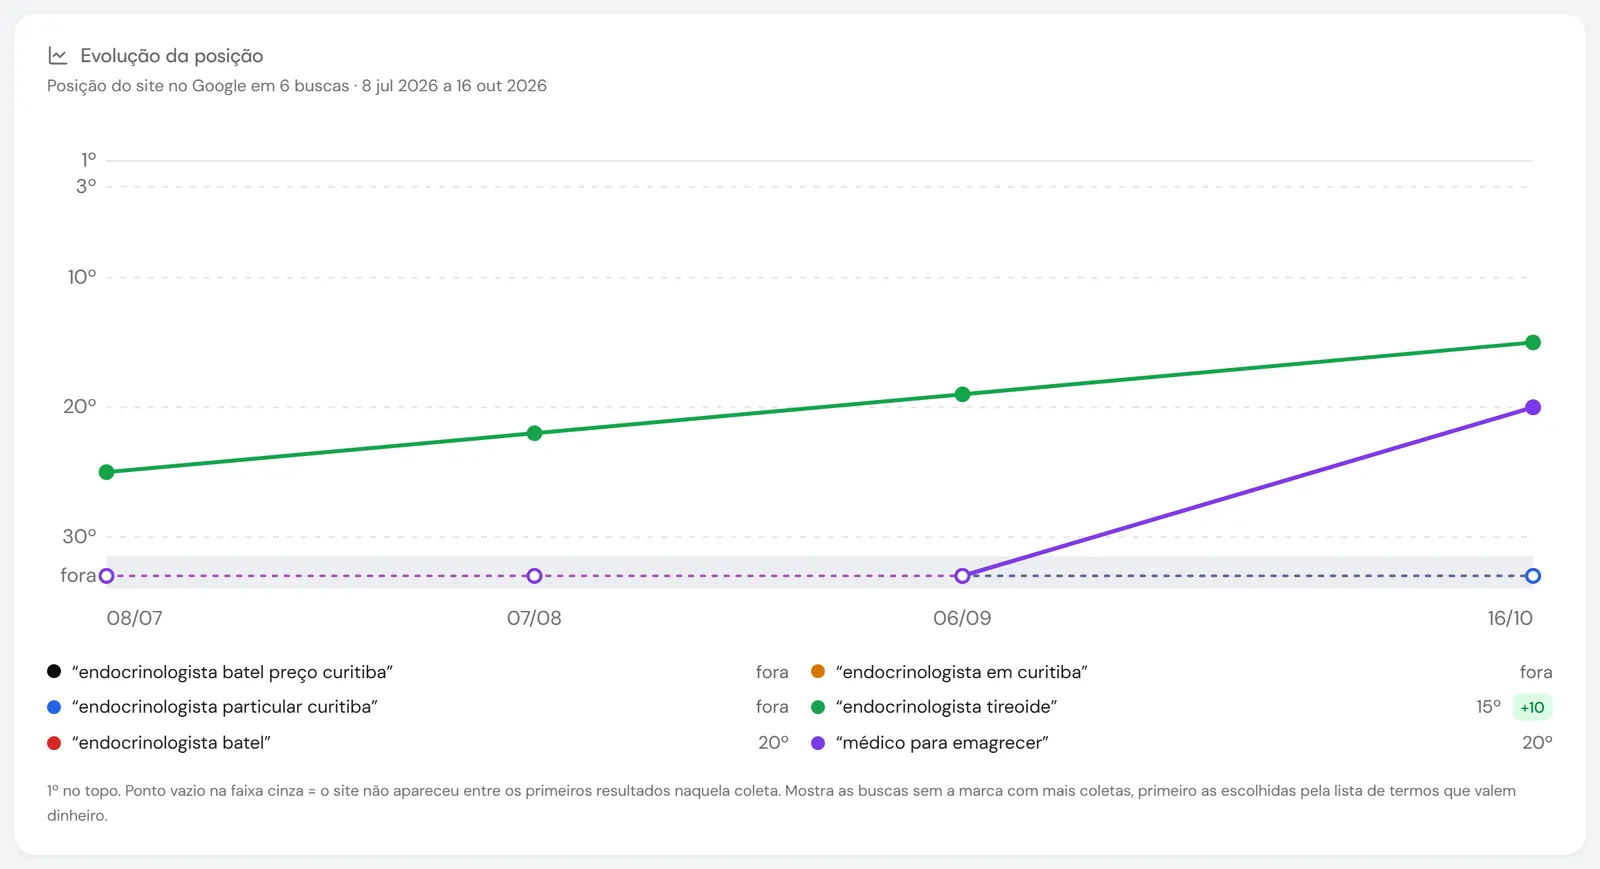The image size is (1600, 869).
Task: Select the hollow purple point at 06/09
Action: point(962,576)
